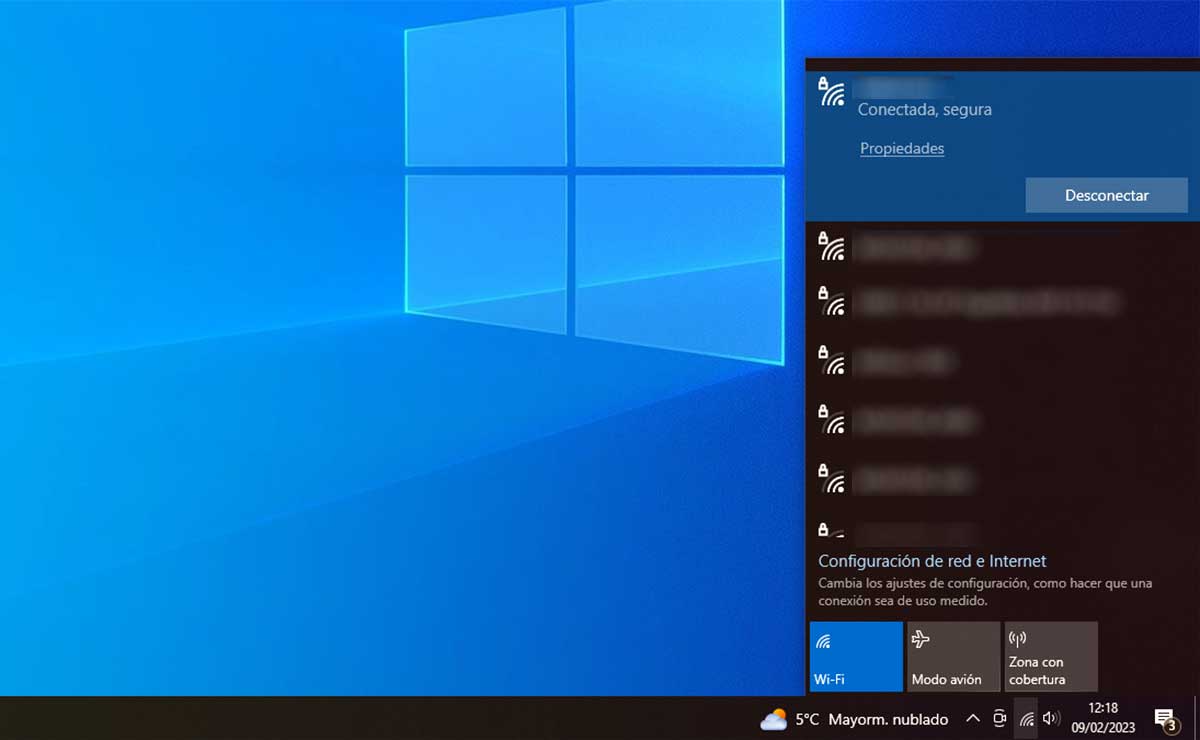1200x740 pixels.
Task: Select the second available network with longest name
Action: (985, 301)
